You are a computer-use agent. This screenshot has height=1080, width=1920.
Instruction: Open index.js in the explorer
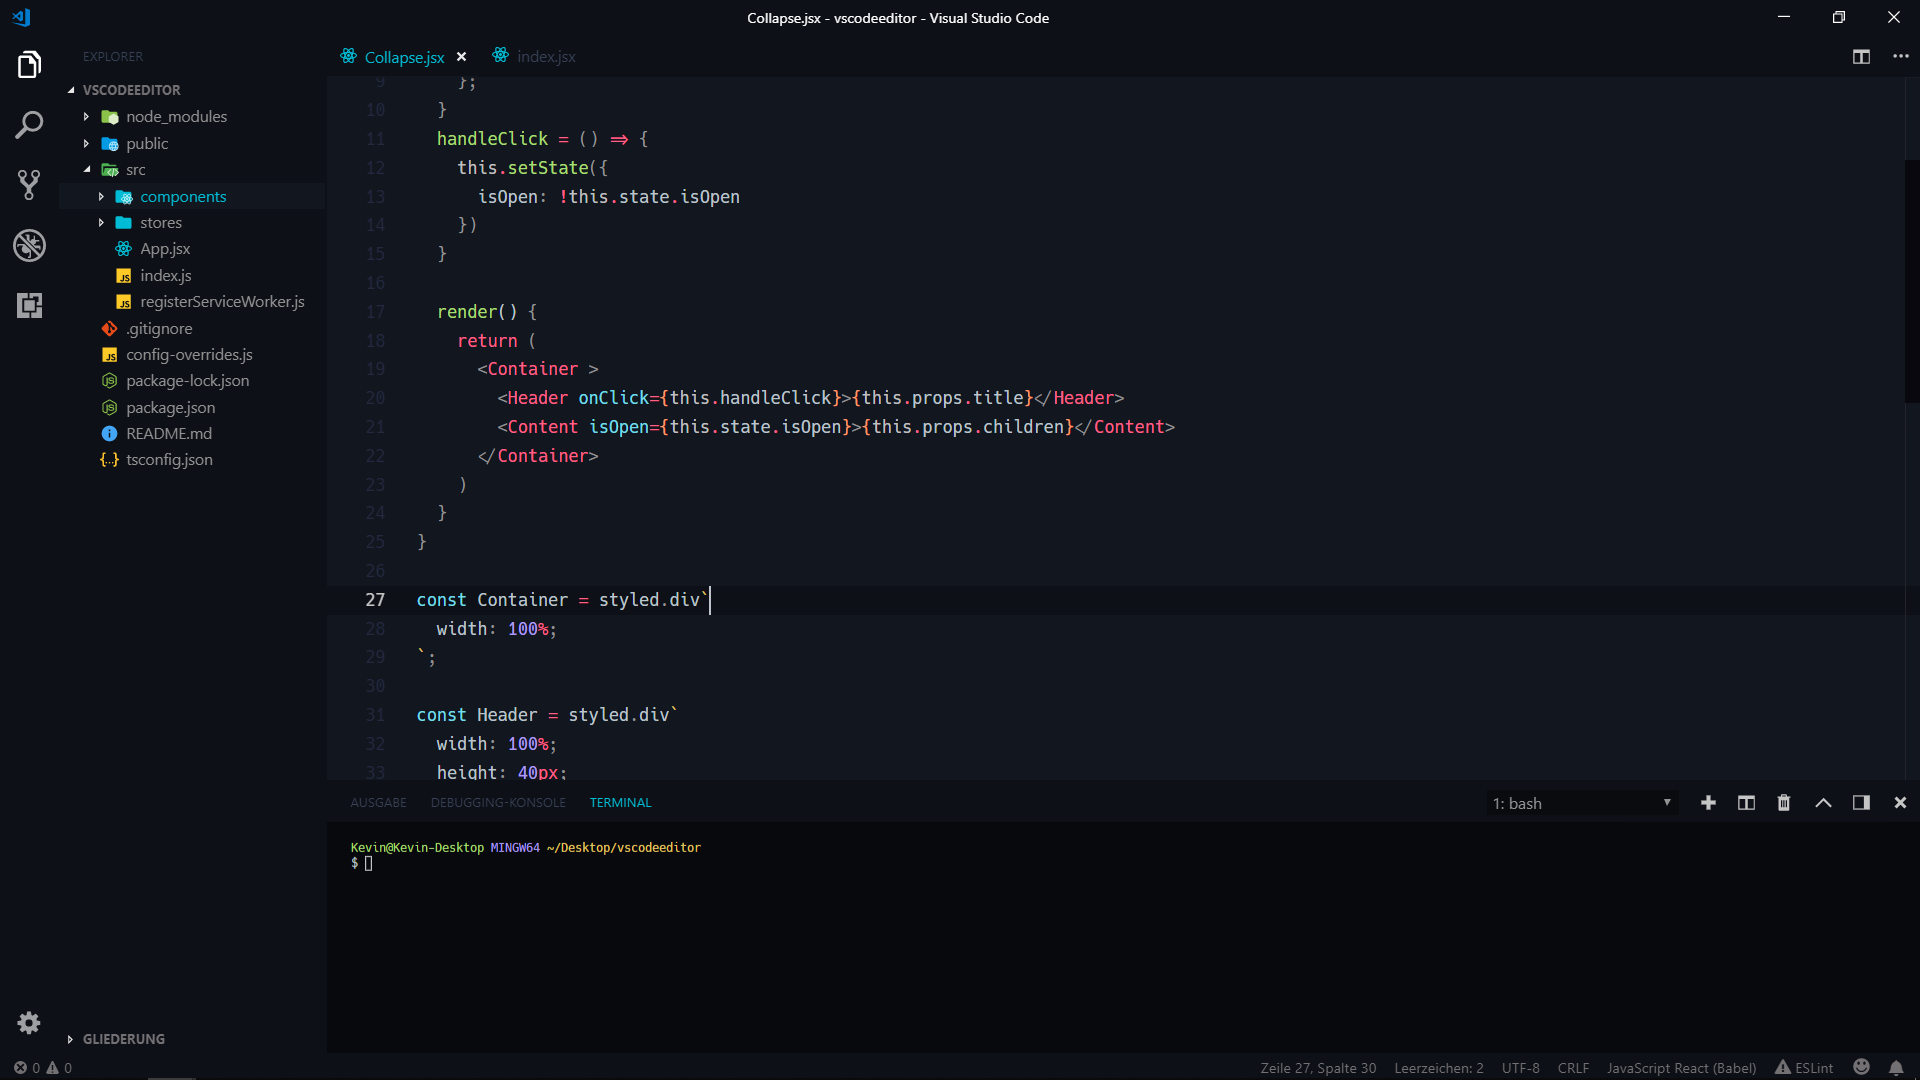(165, 276)
